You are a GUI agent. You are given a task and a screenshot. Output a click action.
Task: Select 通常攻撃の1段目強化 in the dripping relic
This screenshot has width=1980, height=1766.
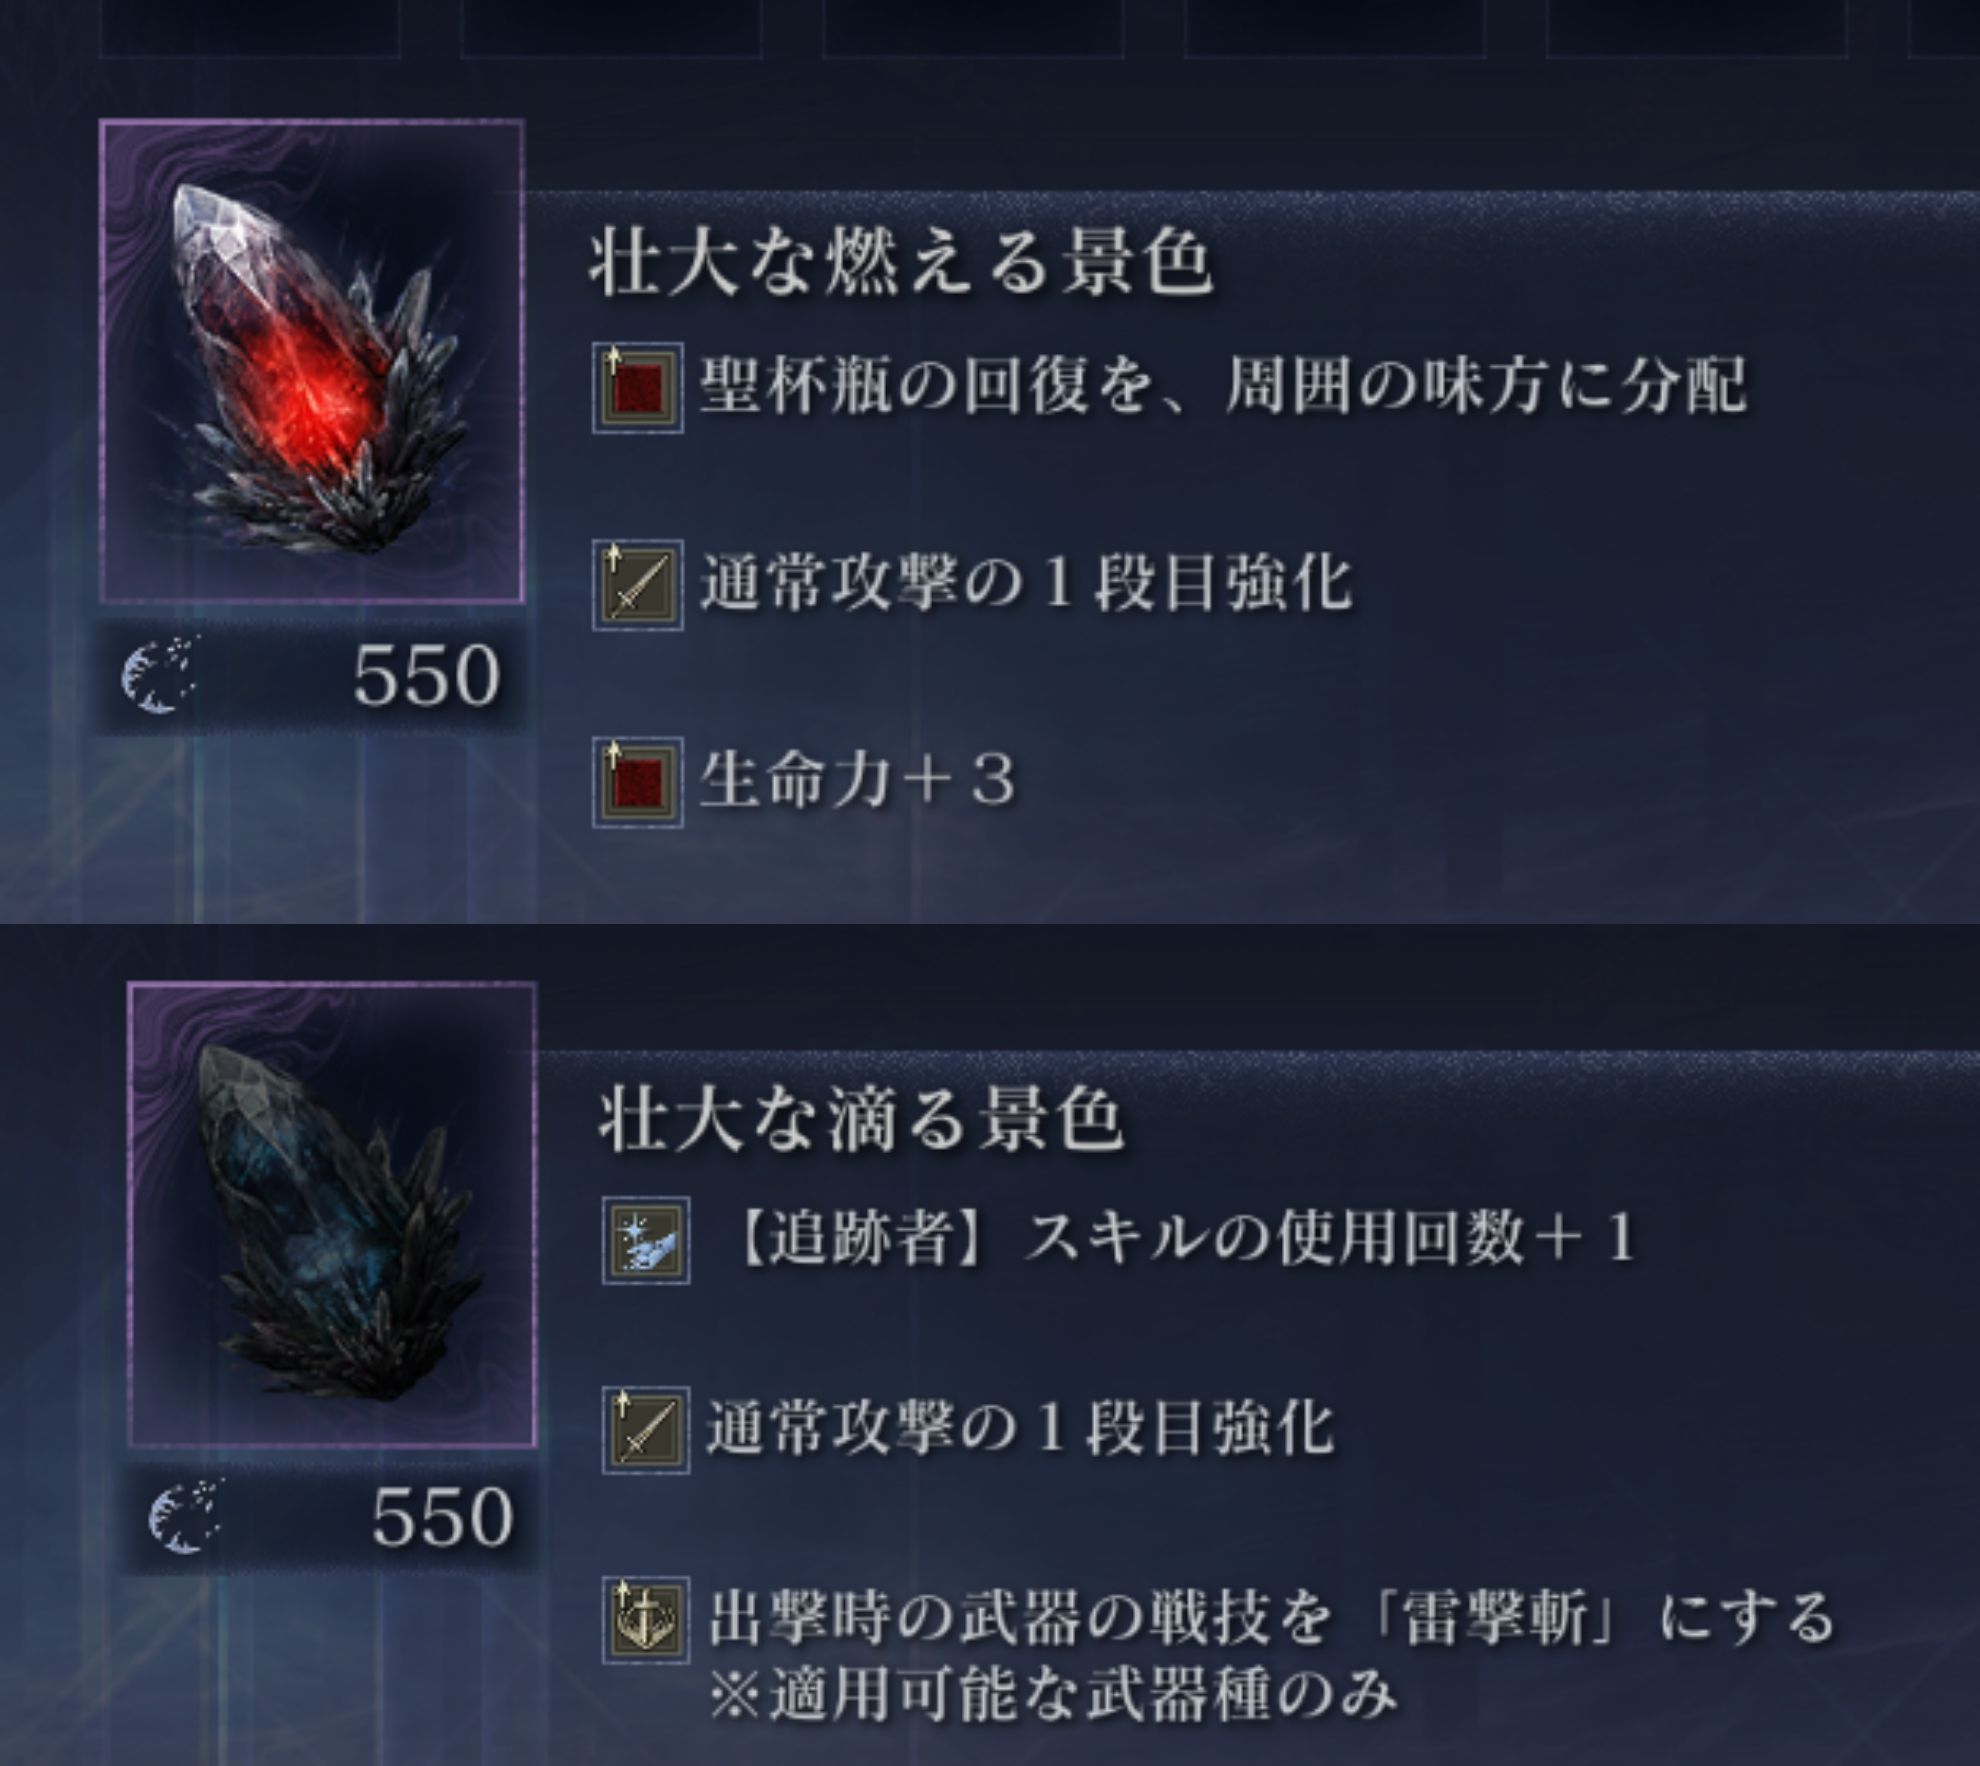pyautogui.click(x=1020, y=1428)
